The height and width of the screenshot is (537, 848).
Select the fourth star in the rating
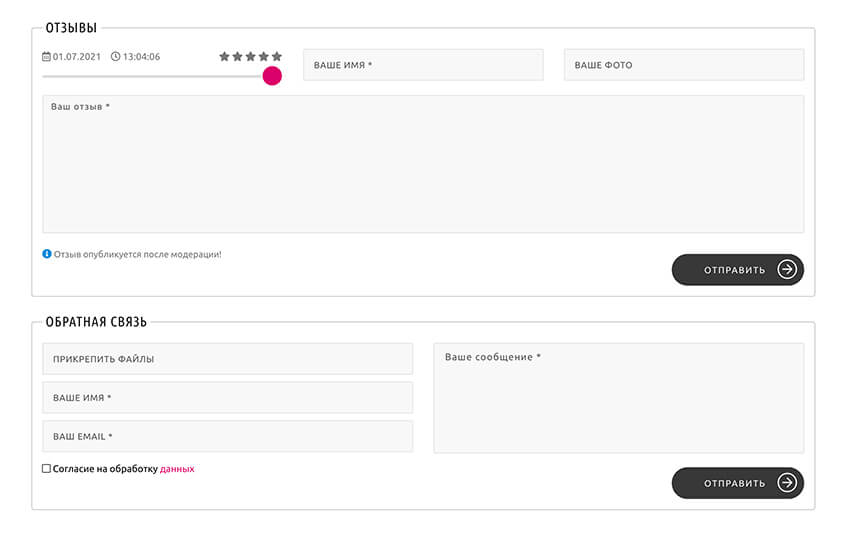264,57
